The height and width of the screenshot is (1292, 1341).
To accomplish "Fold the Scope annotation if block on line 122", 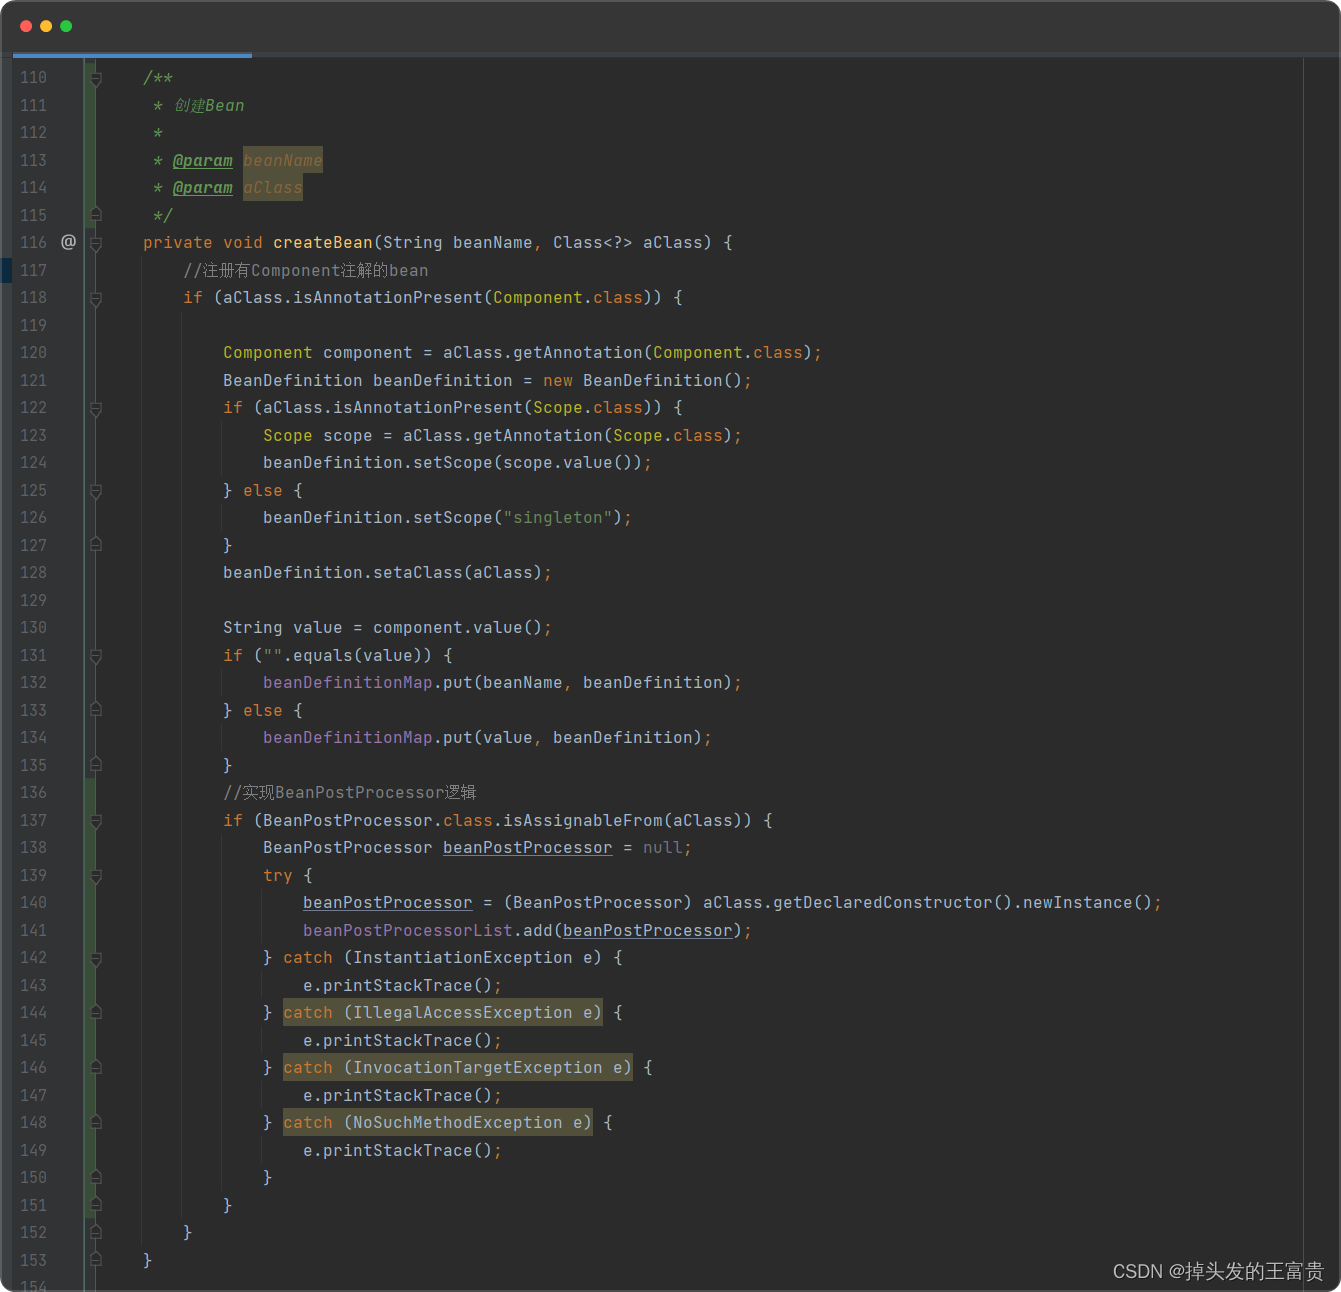I will (96, 408).
